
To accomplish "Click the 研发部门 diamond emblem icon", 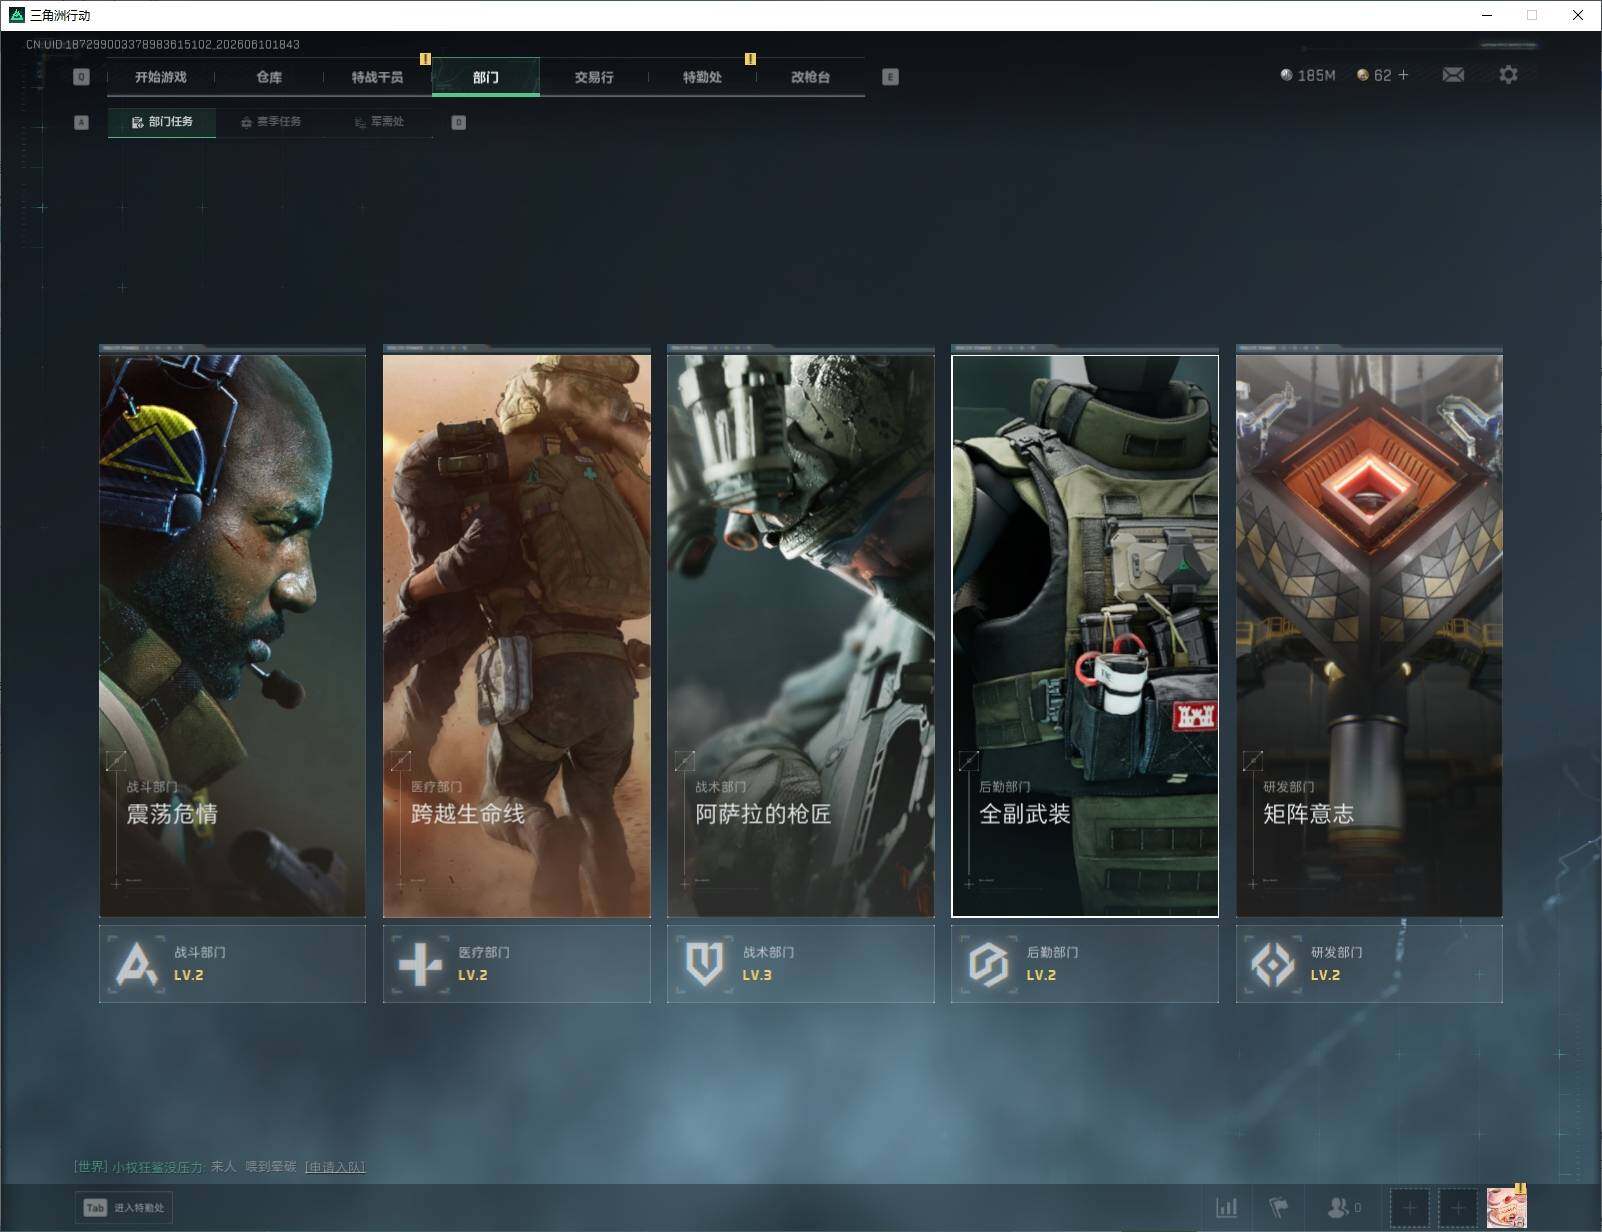I will click(x=1272, y=964).
